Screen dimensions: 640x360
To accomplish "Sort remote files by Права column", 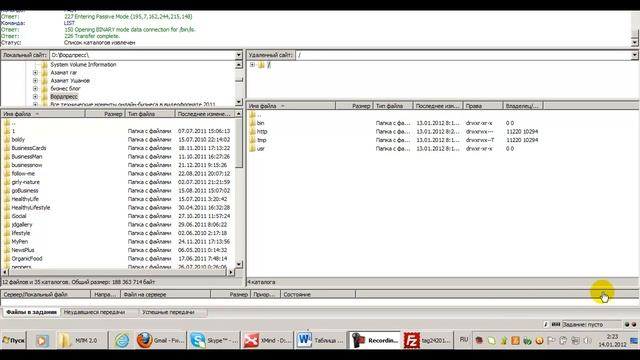I will [x=483, y=106].
